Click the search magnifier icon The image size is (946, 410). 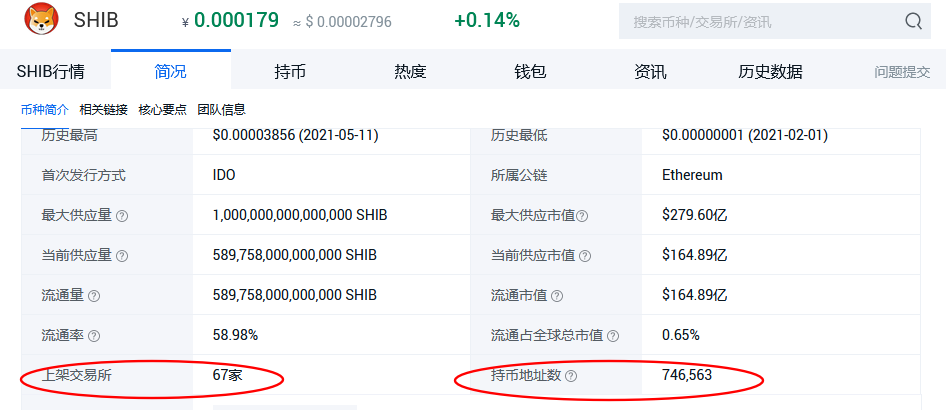click(913, 22)
